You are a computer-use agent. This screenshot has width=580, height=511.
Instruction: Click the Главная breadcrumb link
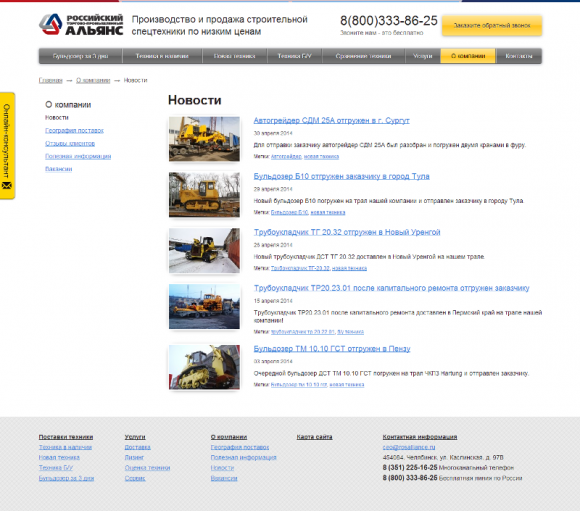pos(50,80)
